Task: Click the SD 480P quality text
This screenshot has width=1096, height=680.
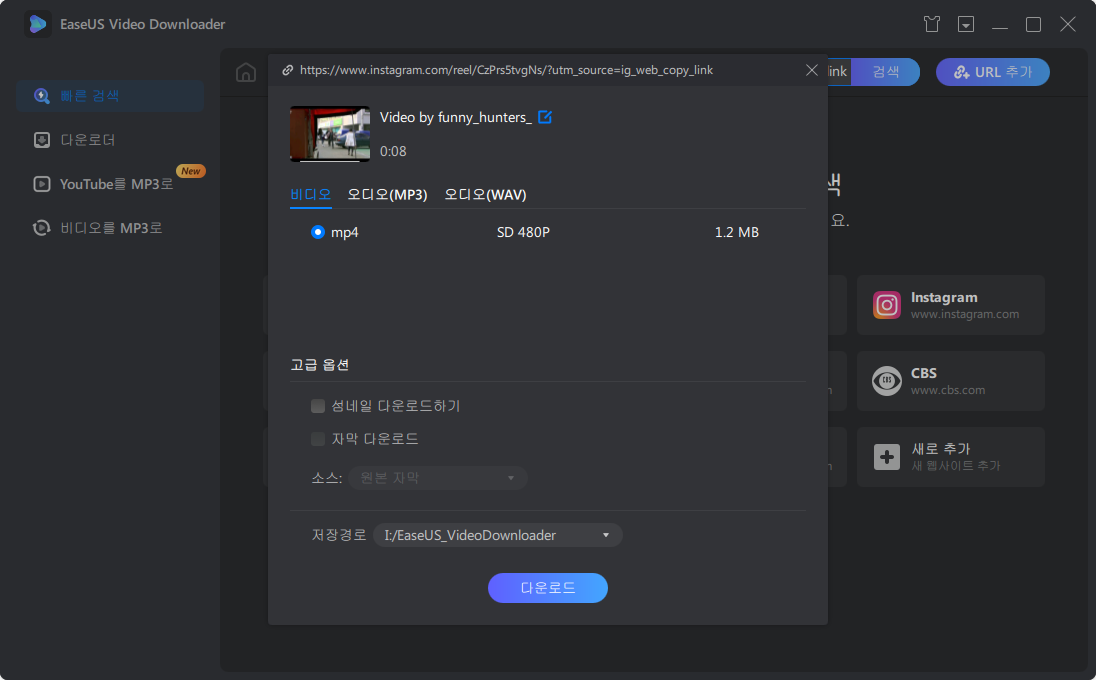Action: coord(523,232)
